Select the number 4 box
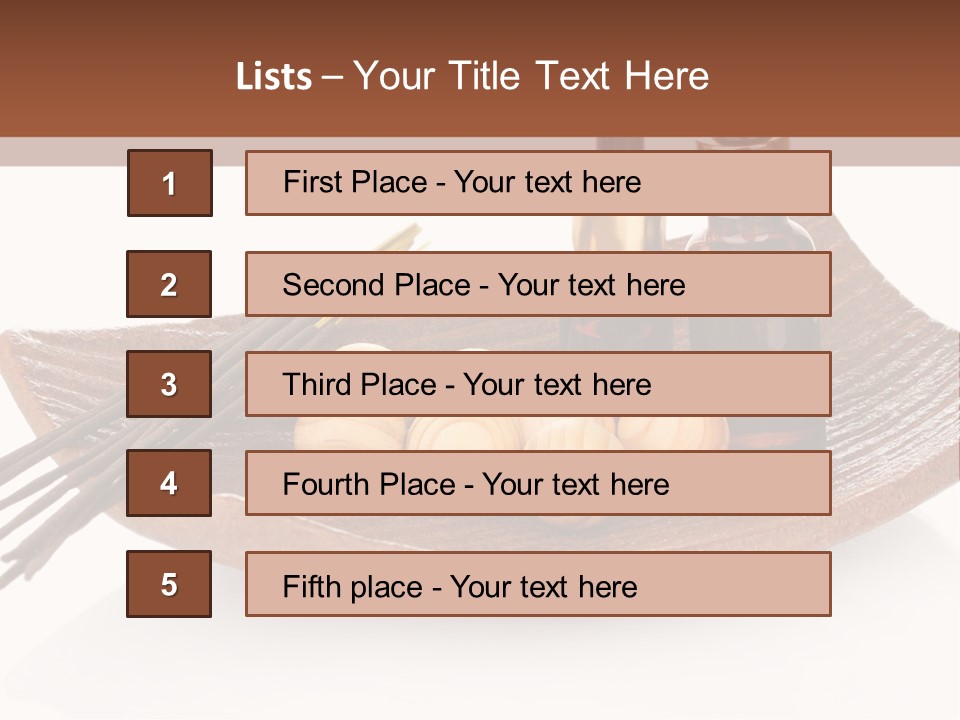Screen dimensions: 960x720 (169, 483)
